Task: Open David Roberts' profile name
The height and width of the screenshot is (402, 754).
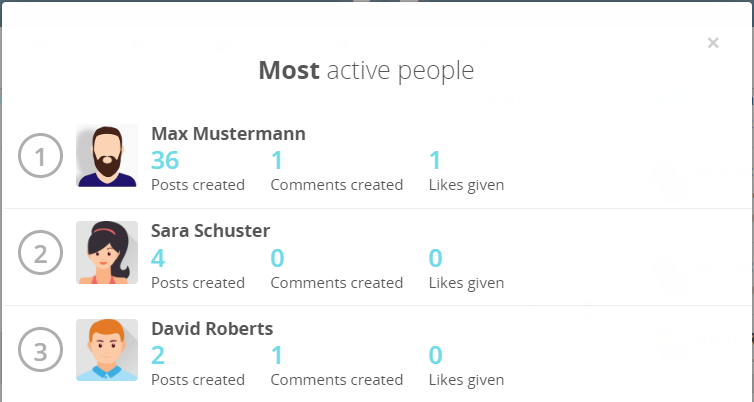Action: [212, 328]
